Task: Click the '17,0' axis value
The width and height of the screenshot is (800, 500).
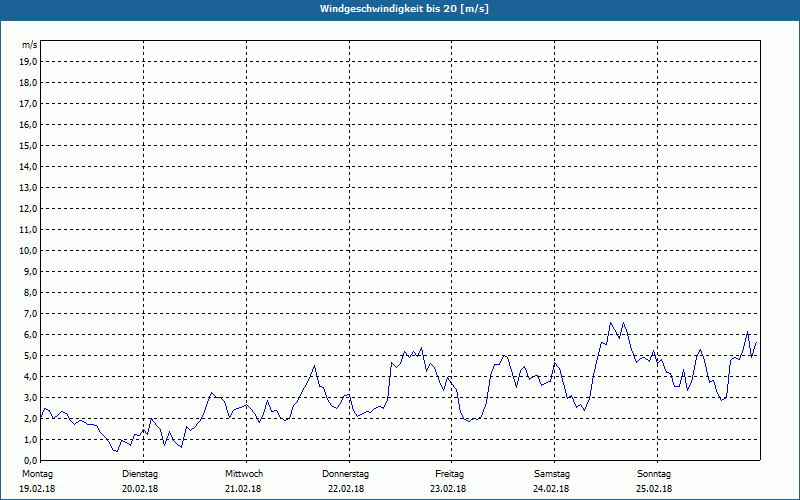Action: [x=28, y=104]
